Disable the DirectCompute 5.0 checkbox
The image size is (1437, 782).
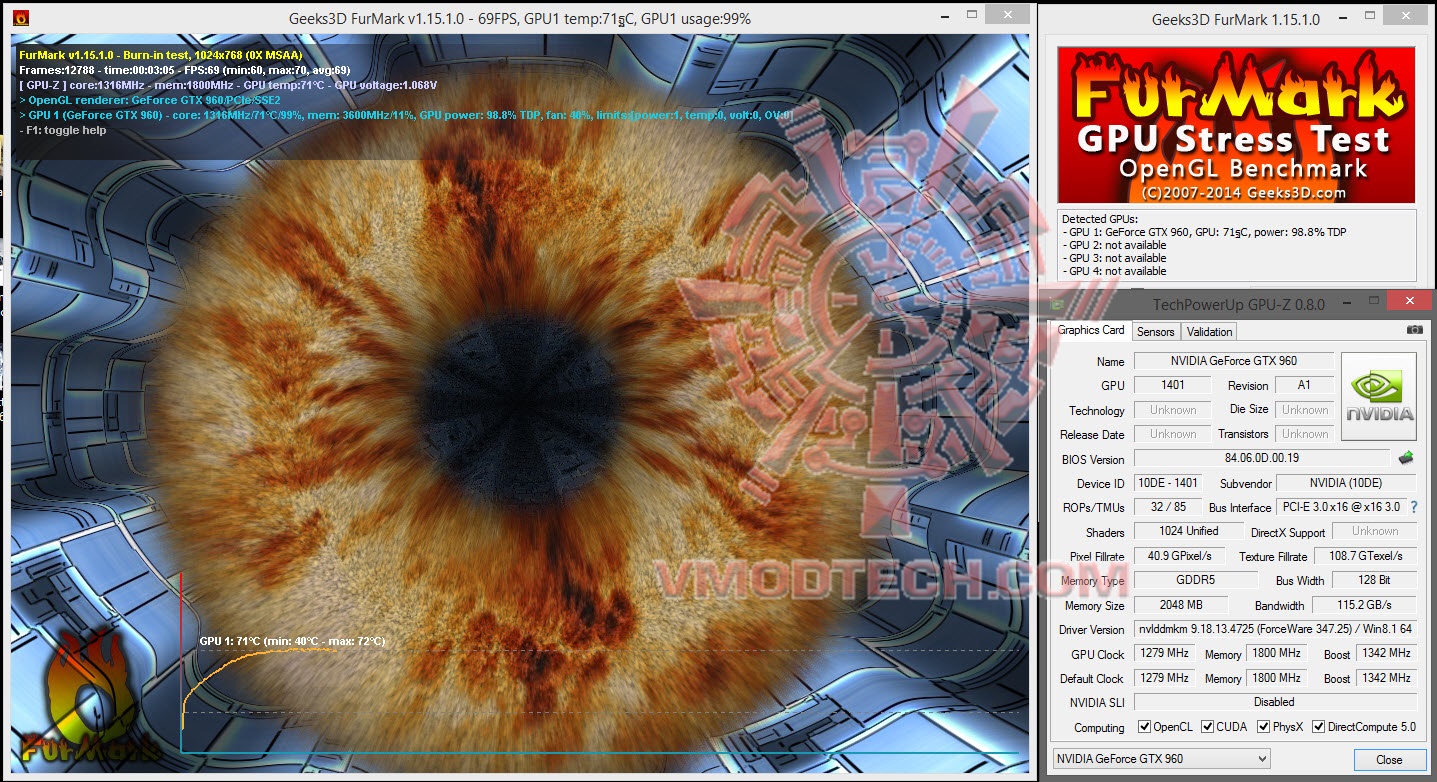(x=1319, y=727)
